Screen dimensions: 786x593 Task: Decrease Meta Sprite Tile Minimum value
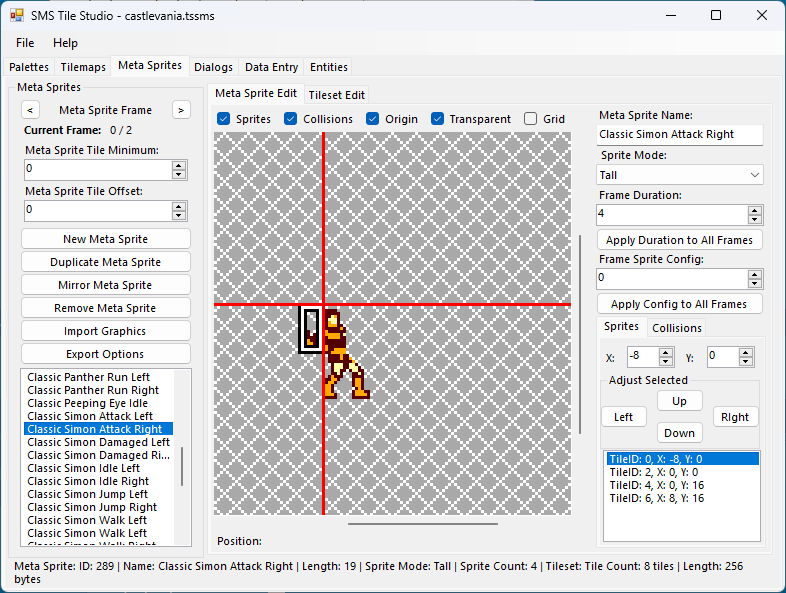179,174
